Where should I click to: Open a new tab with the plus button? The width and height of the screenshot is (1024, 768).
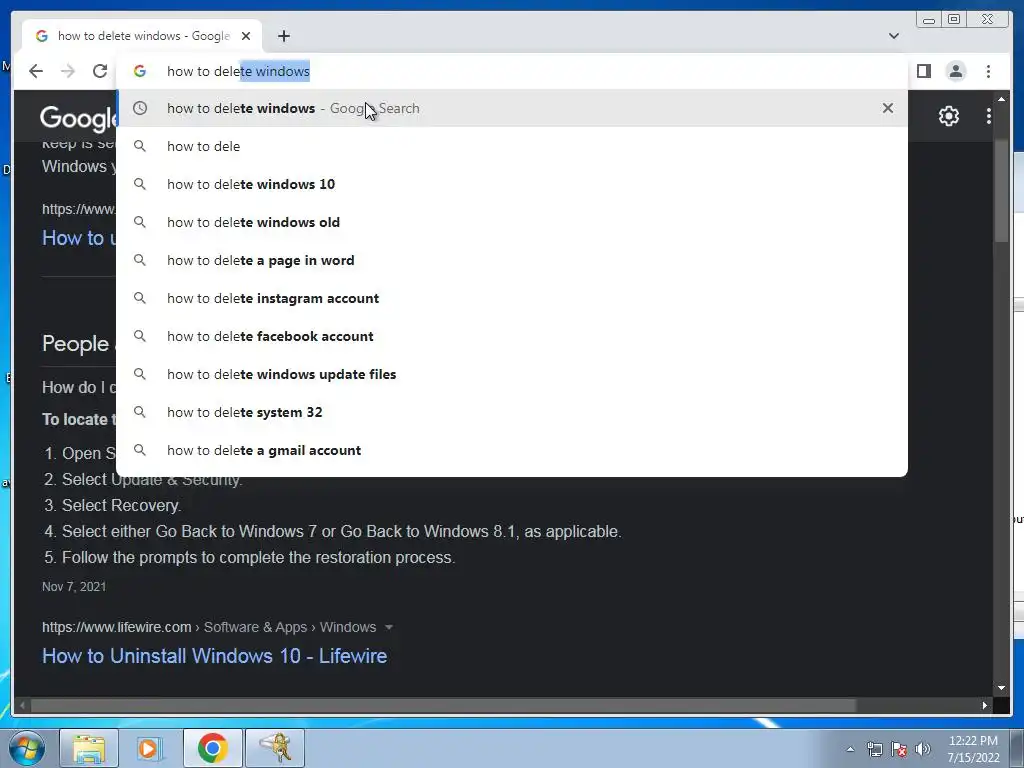pyautogui.click(x=283, y=36)
